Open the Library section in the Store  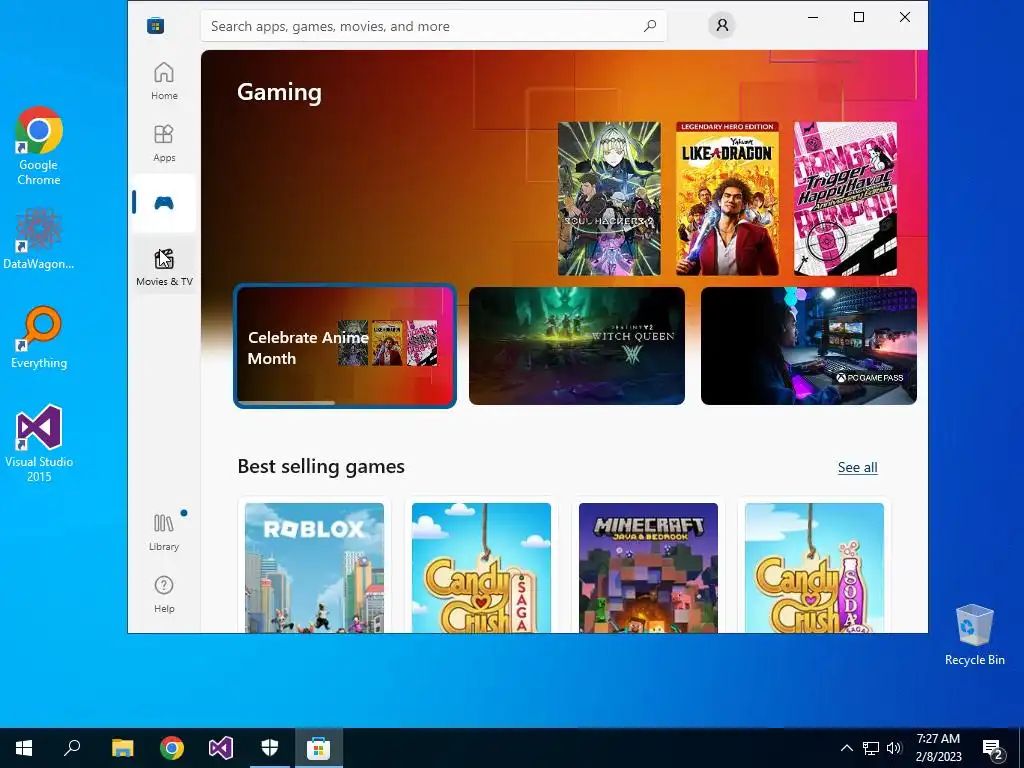pyautogui.click(x=164, y=532)
